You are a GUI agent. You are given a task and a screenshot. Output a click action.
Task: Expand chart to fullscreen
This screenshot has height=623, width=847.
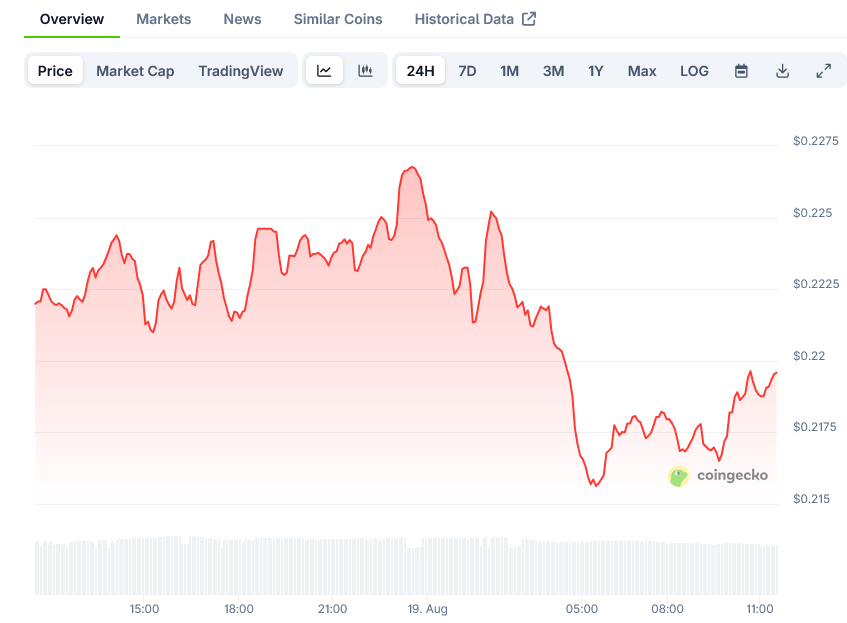(823, 71)
